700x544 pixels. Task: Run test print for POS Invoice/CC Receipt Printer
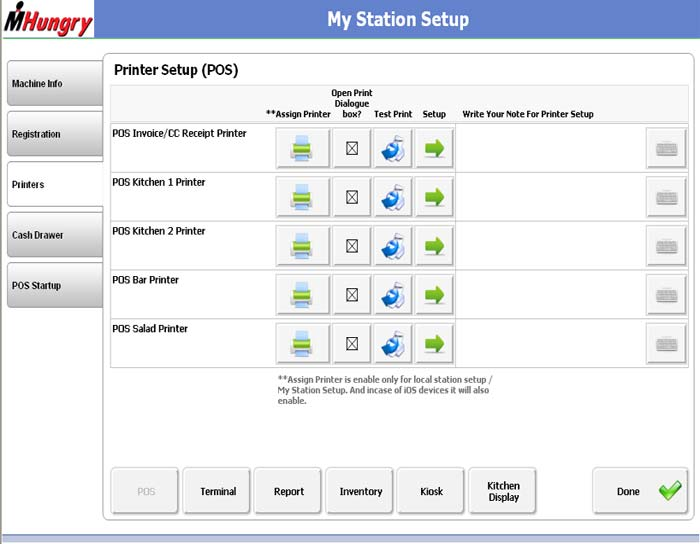coord(392,148)
